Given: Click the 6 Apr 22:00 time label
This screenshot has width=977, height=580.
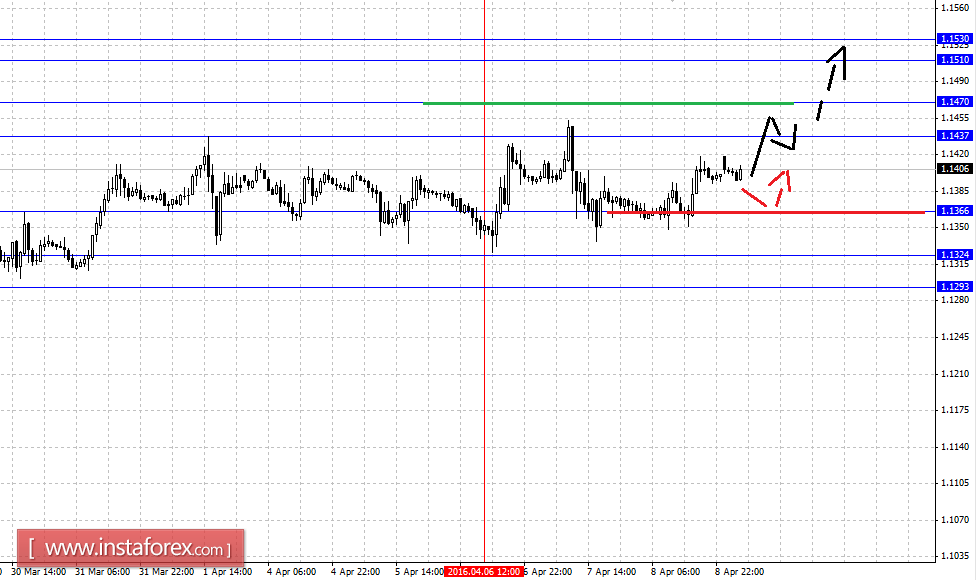Looking at the screenshot, I should click(x=548, y=571).
